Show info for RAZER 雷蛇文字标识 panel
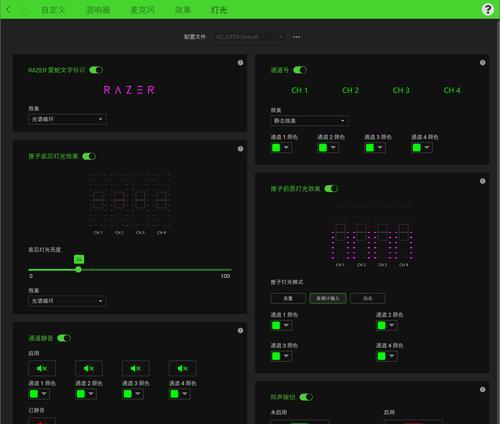 [240, 63]
